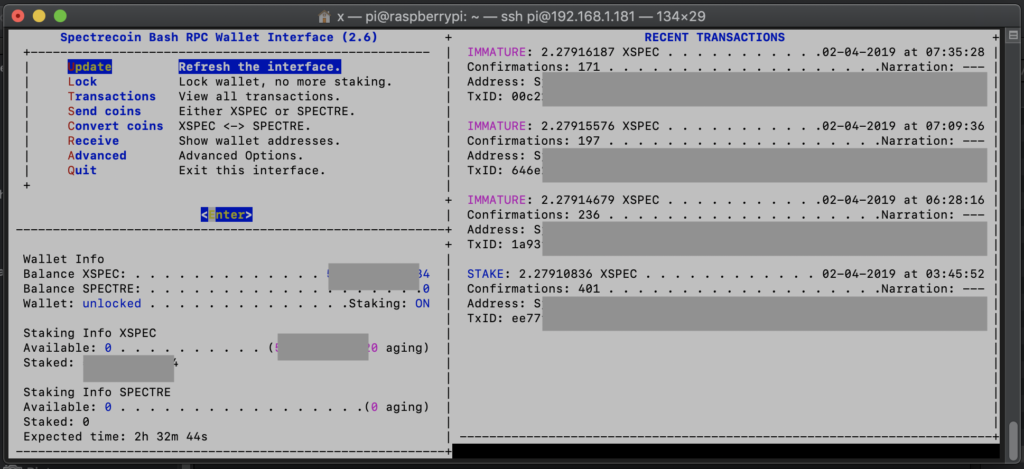Image resolution: width=1024 pixels, height=469 pixels.
Task: Choose the Convert coins option
Action: pos(116,126)
